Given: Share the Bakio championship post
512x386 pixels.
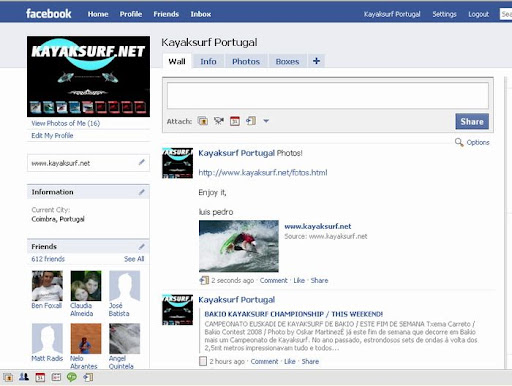Looking at the screenshot, I should (310, 361).
